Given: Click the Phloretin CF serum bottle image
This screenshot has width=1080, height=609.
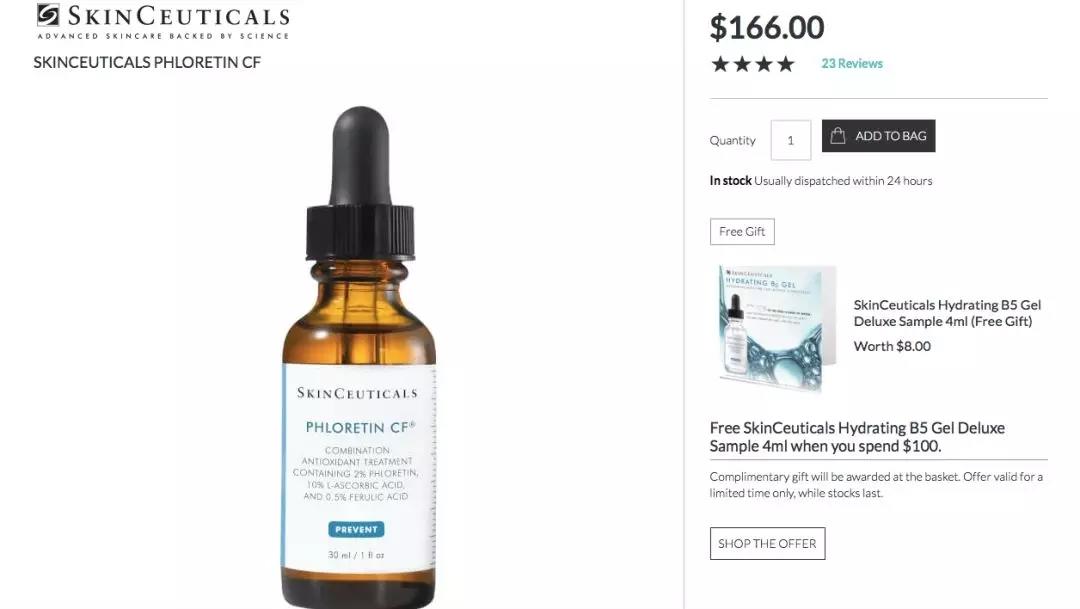Looking at the screenshot, I should 359,358.
